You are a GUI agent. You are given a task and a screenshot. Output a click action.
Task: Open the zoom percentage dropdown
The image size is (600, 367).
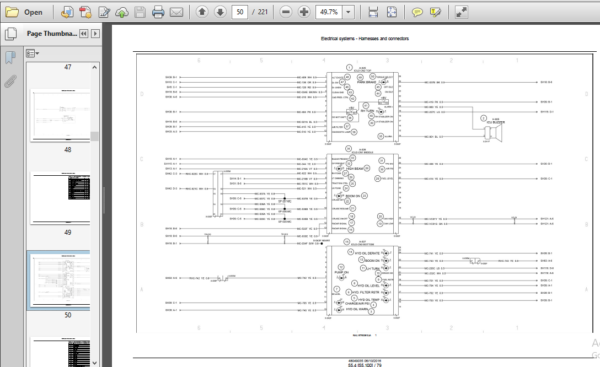348,12
